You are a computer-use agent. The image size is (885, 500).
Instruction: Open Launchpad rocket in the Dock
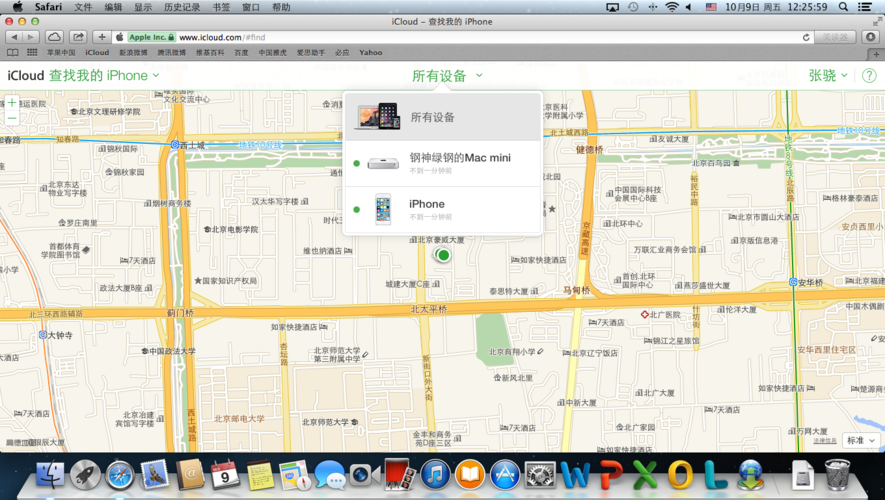coord(85,475)
